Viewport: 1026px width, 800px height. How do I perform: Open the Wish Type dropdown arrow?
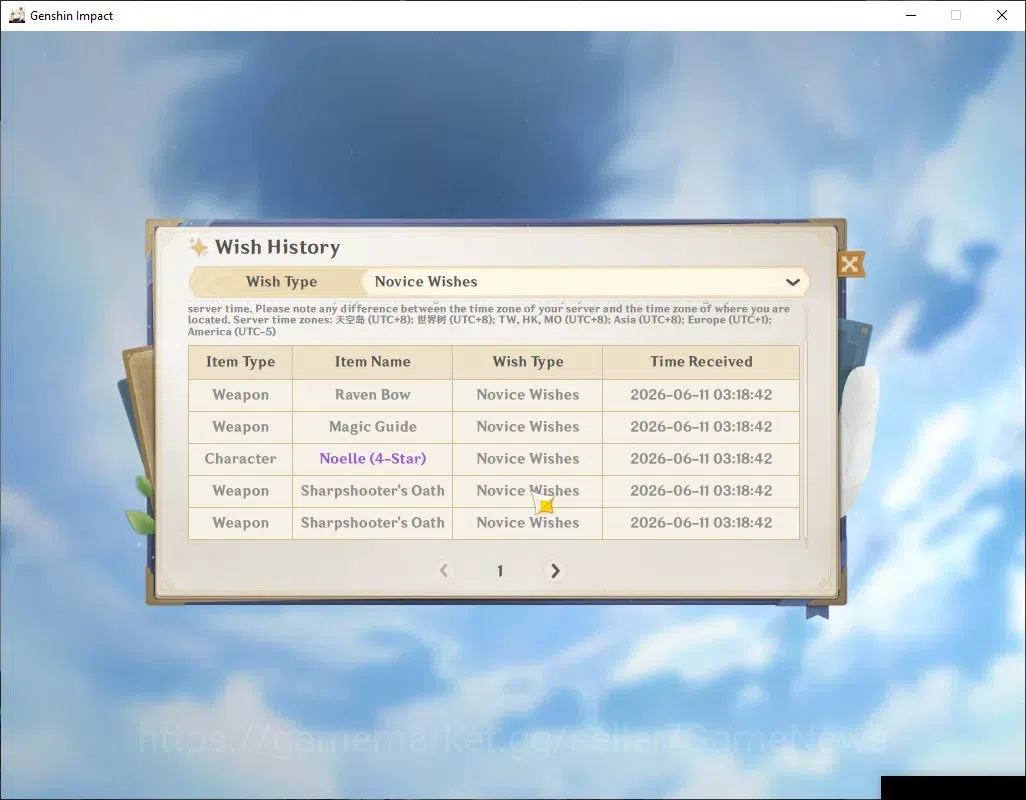coord(792,282)
